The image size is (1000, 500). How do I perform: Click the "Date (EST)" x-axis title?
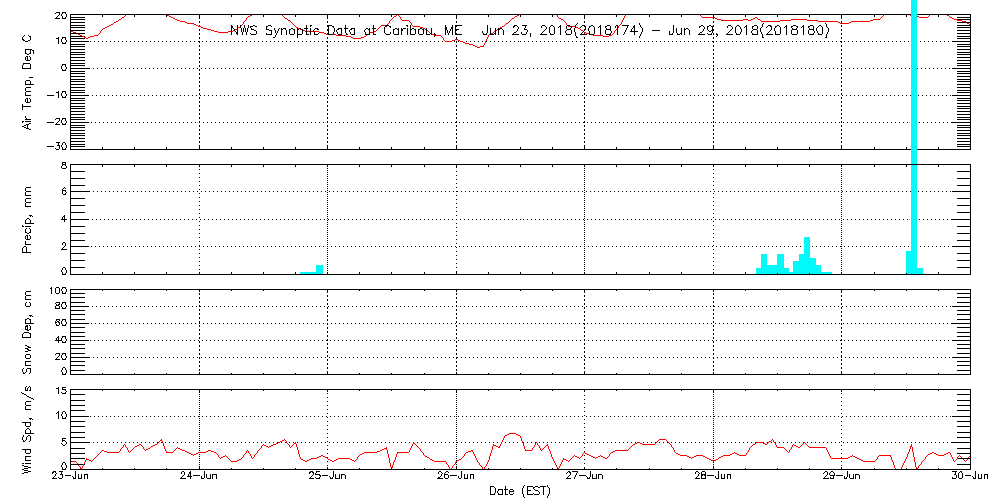pyautogui.click(x=519, y=491)
